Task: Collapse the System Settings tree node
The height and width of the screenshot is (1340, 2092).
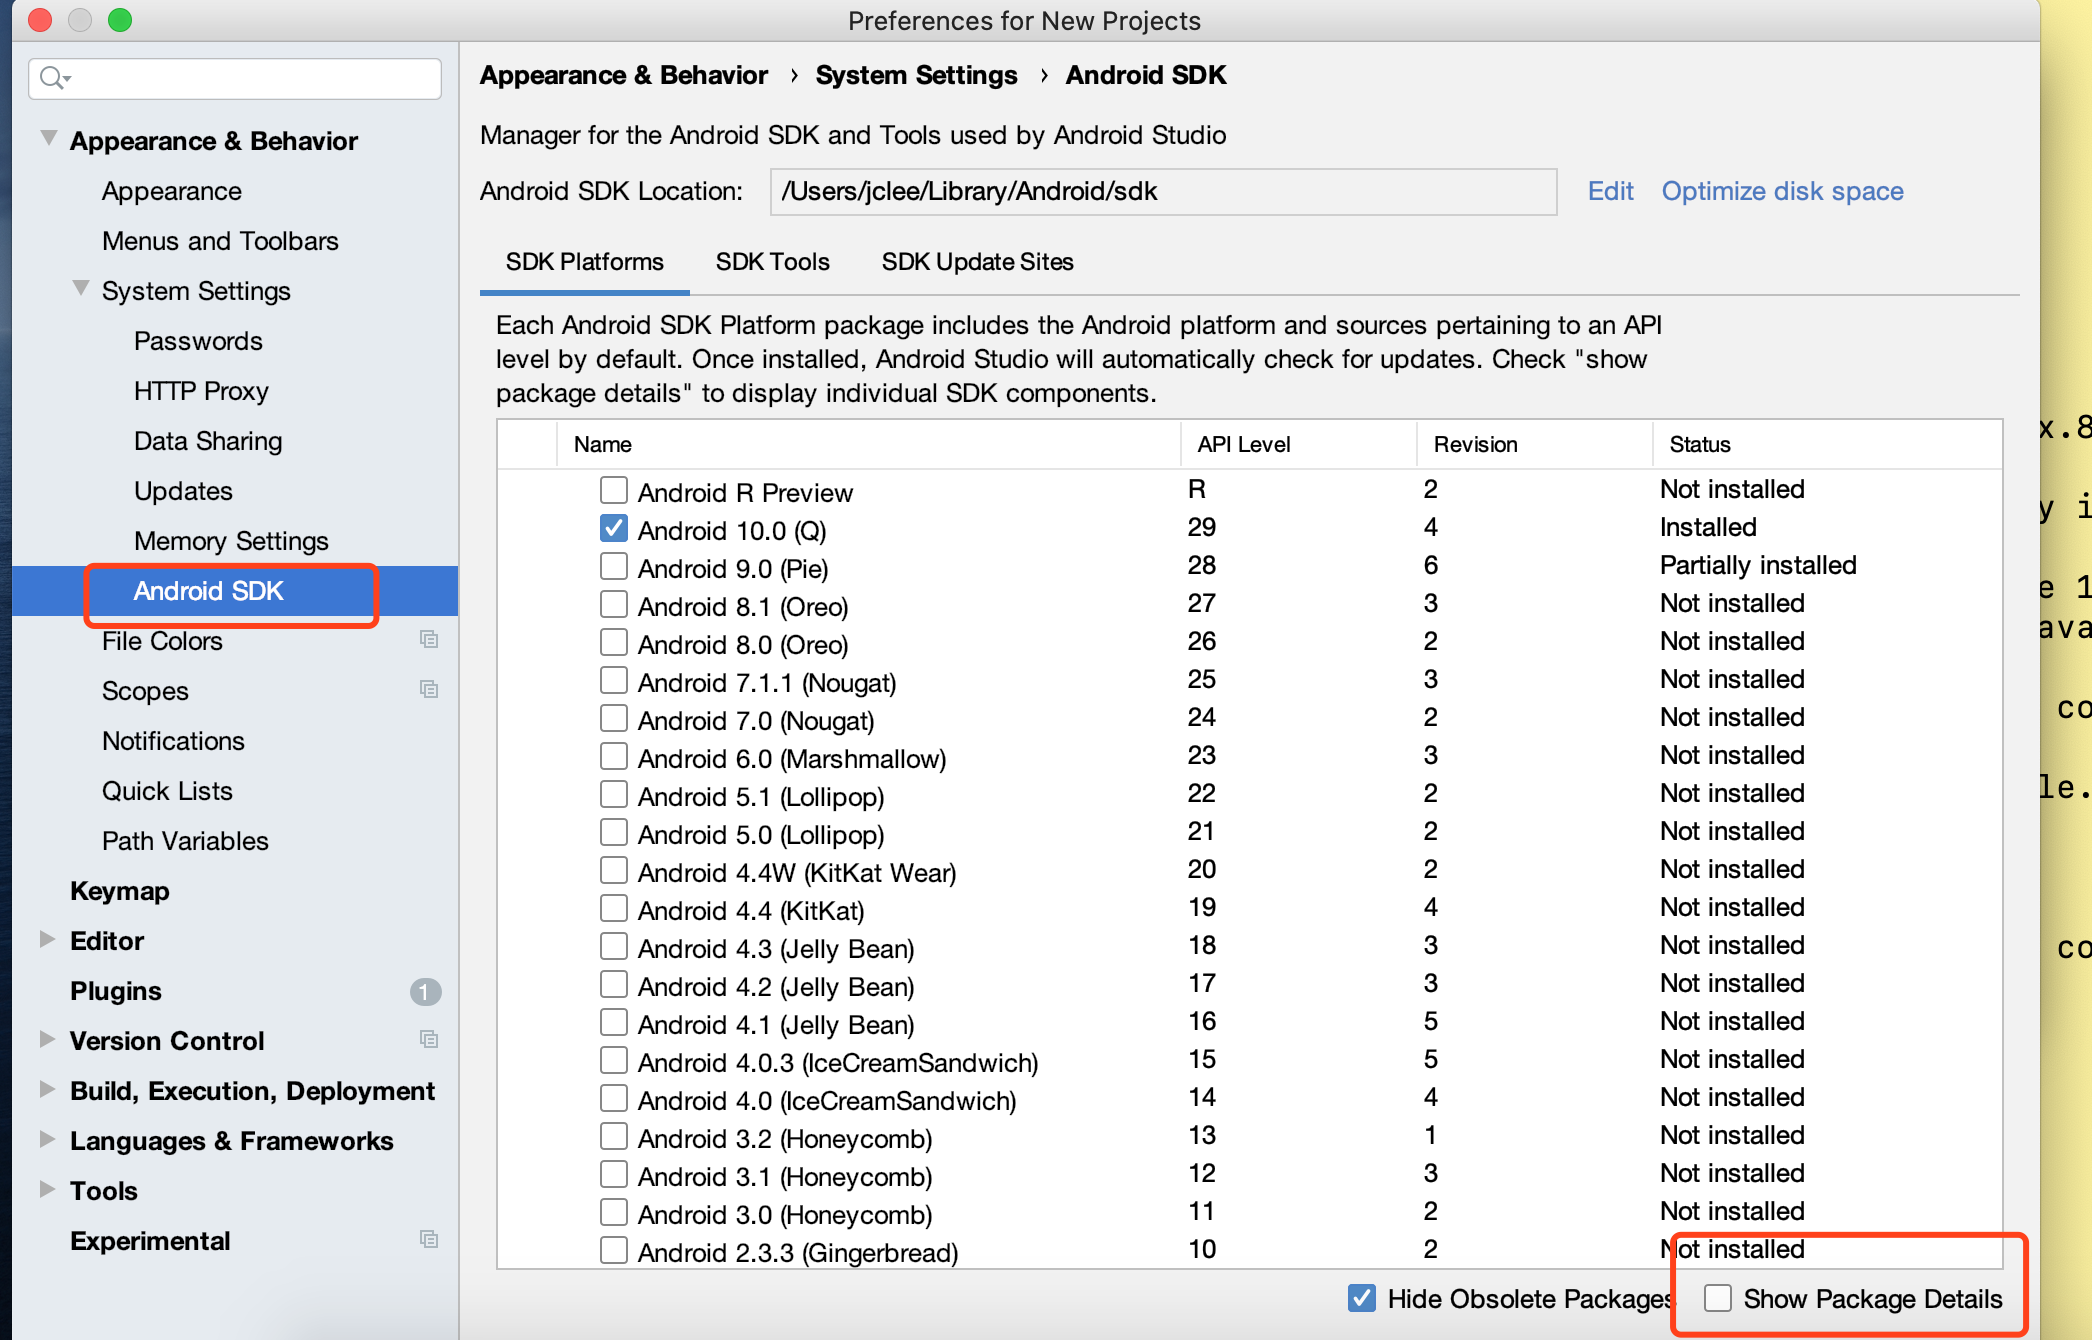Action: click(x=81, y=289)
